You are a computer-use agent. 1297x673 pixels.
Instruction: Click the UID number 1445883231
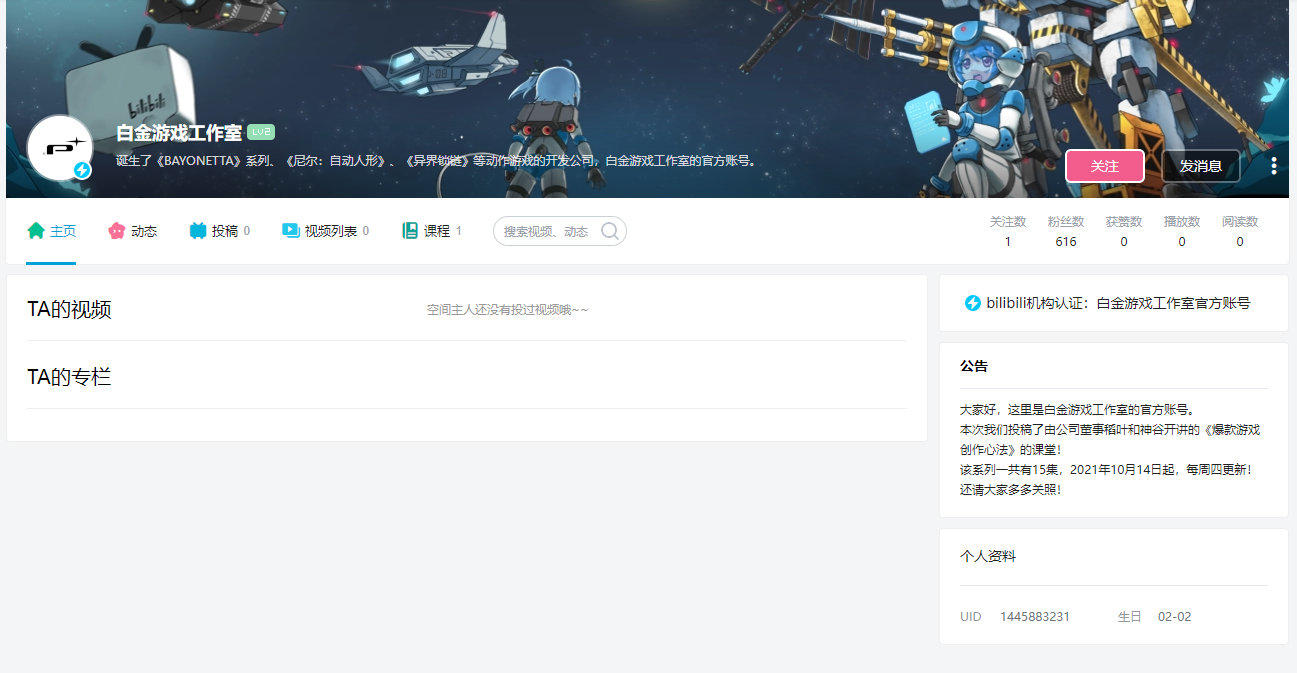1035,617
